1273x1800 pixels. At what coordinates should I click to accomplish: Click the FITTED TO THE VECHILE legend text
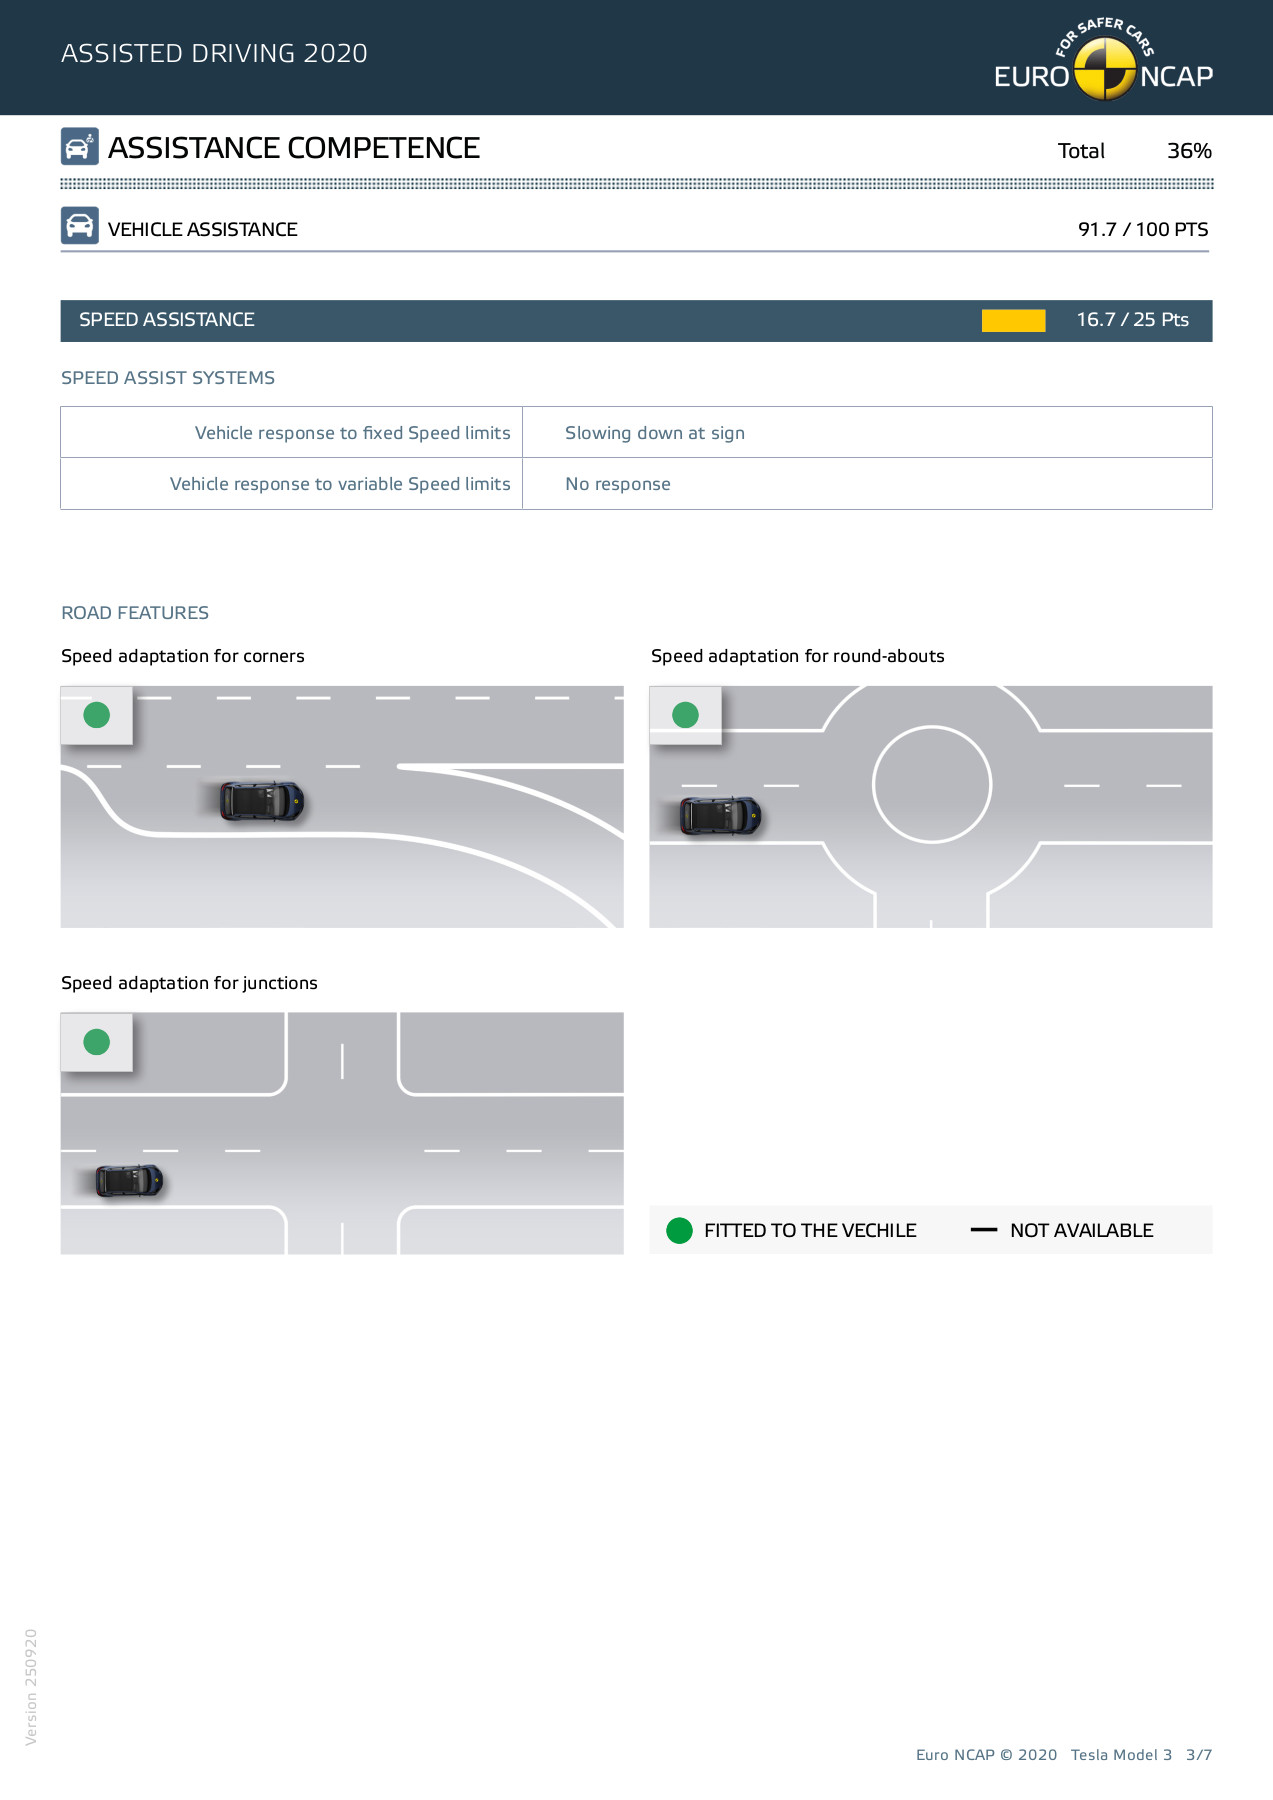coord(810,1231)
